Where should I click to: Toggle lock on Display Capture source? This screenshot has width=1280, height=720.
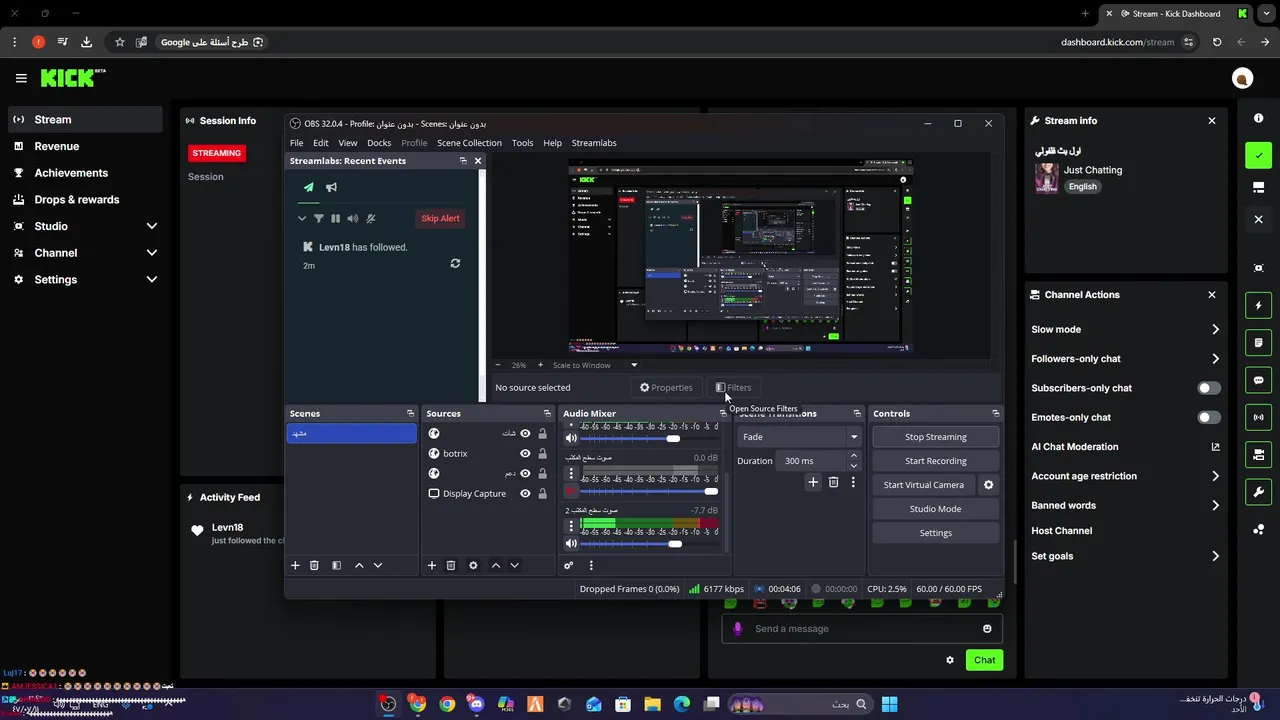[542, 493]
